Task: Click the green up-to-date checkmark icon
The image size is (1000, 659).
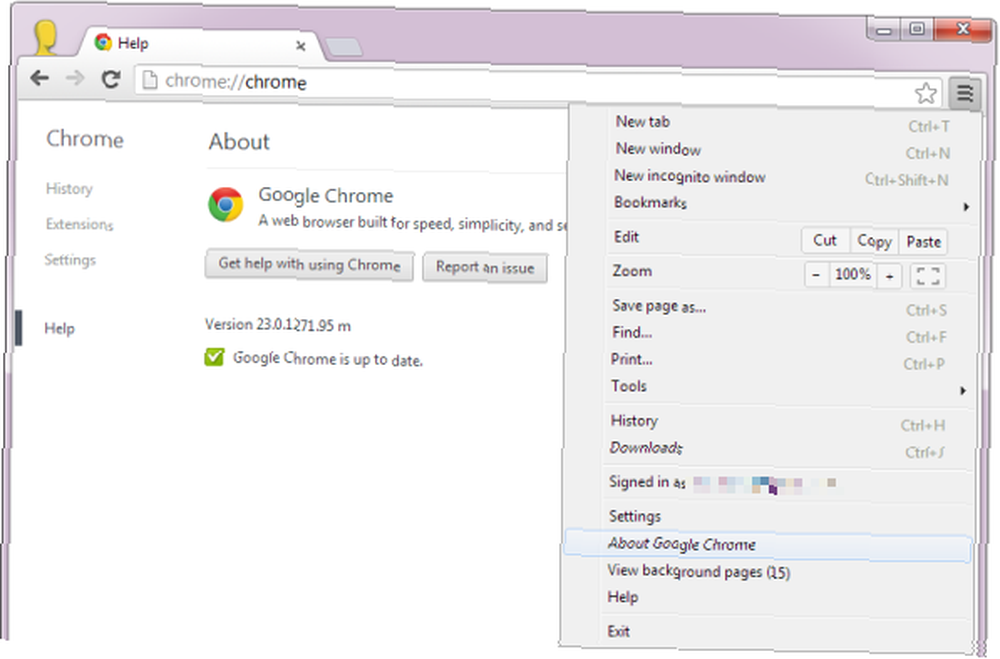Action: (214, 357)
